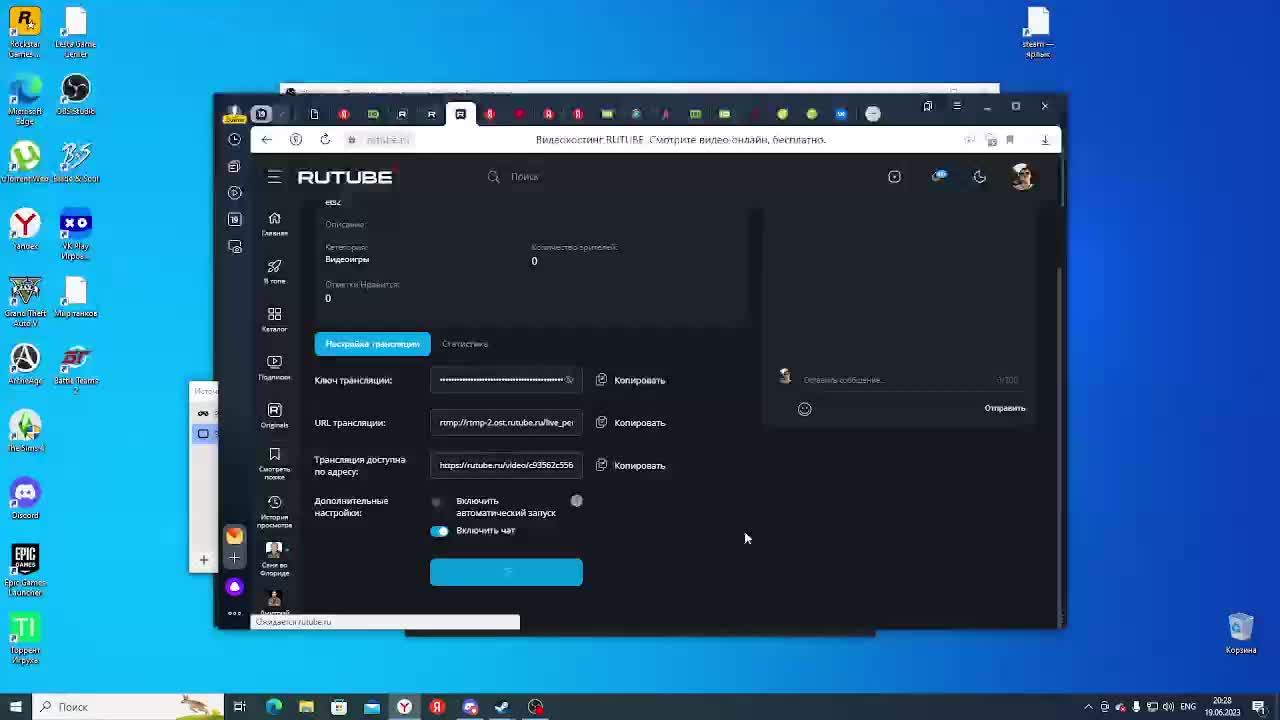Go back in the browser
This screenshot has height=720, width=1280.
266,140
